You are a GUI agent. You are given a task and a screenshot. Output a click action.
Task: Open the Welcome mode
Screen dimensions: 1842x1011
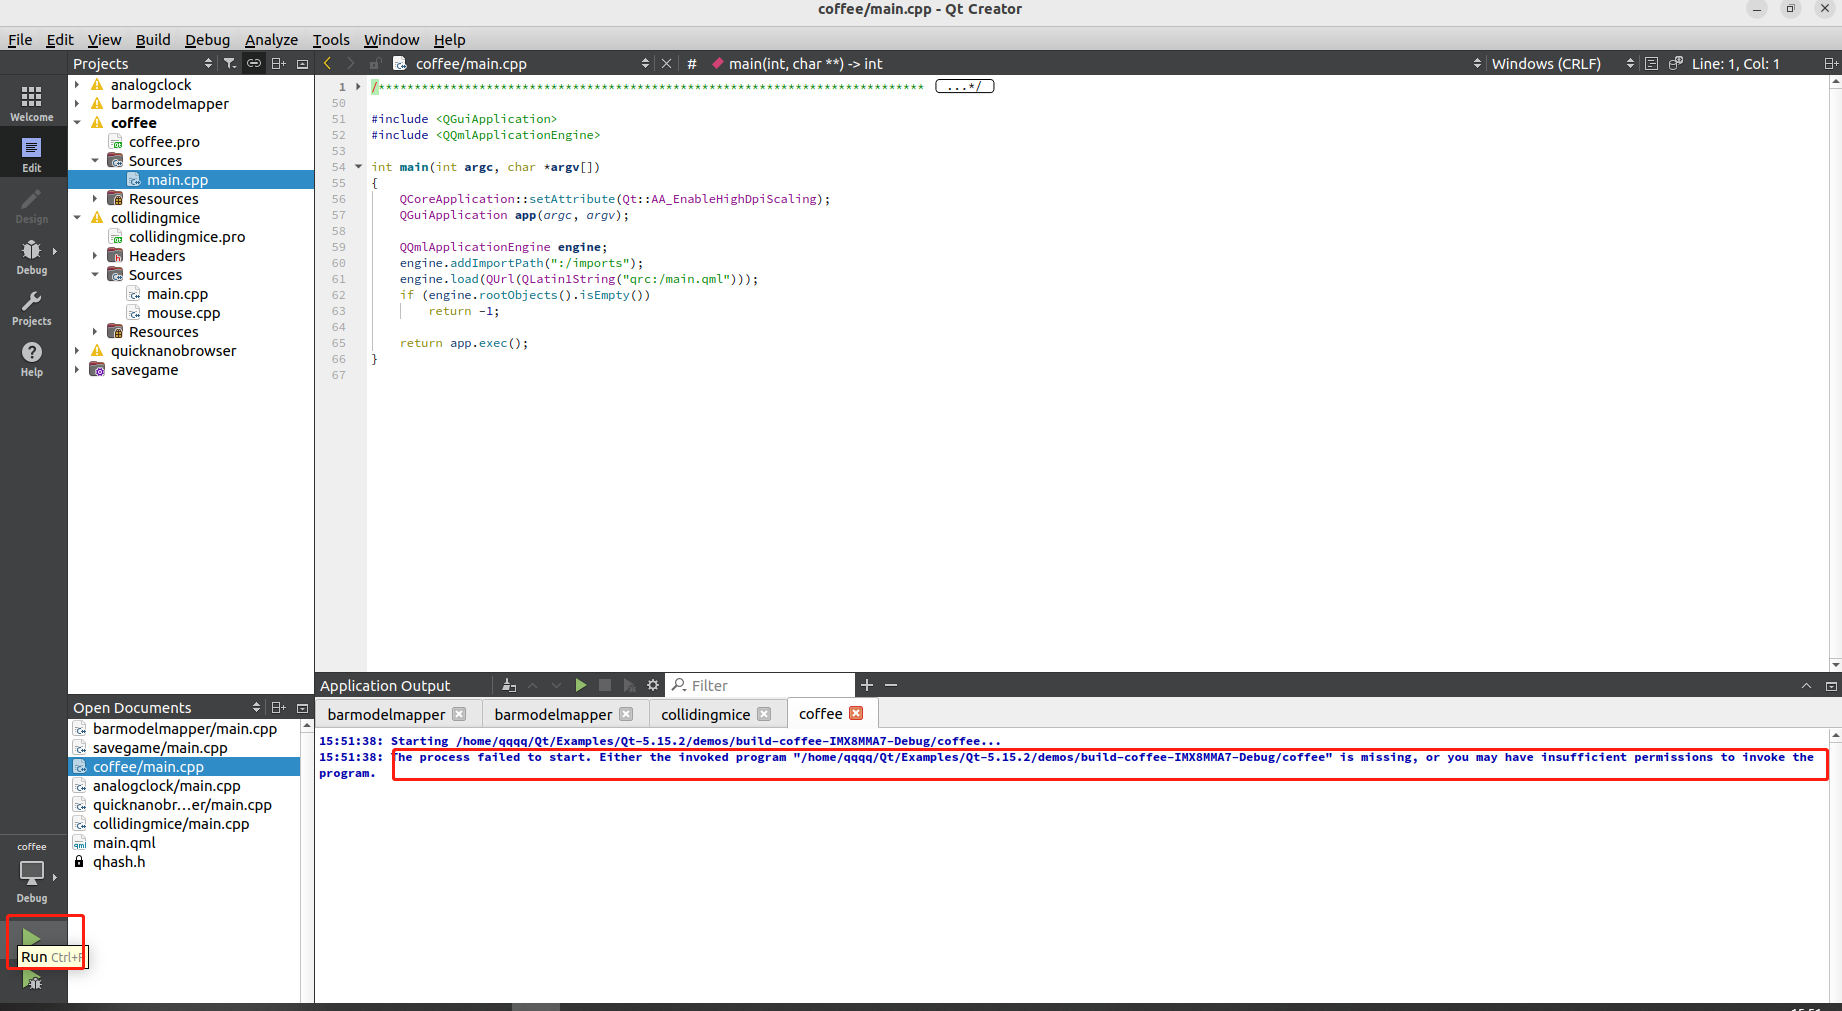(x=32, y=103)
